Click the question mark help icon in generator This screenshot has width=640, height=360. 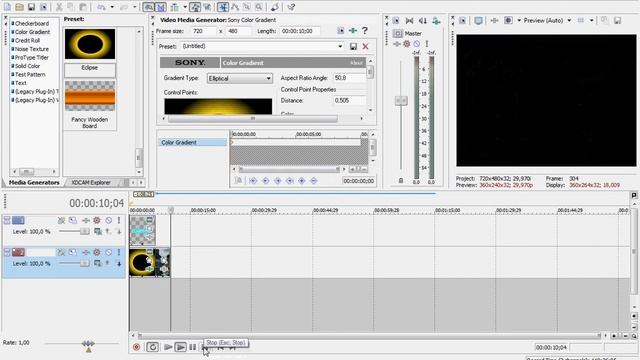365,31
